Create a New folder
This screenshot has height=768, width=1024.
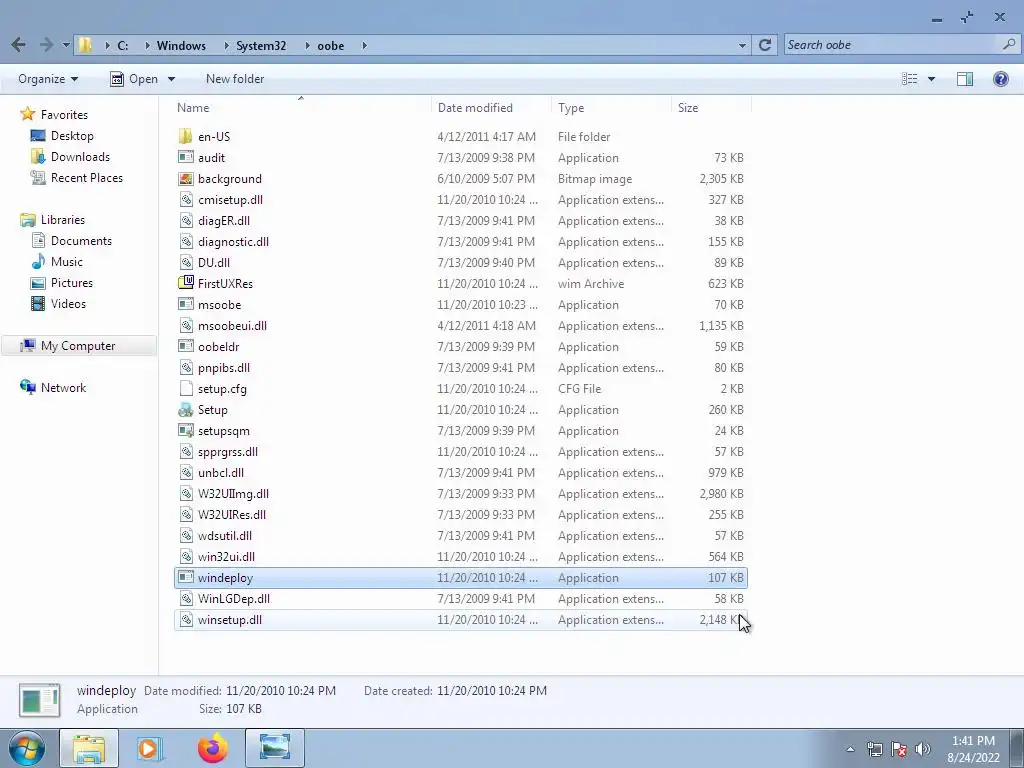pyautogui.click(x=235, y=79)
